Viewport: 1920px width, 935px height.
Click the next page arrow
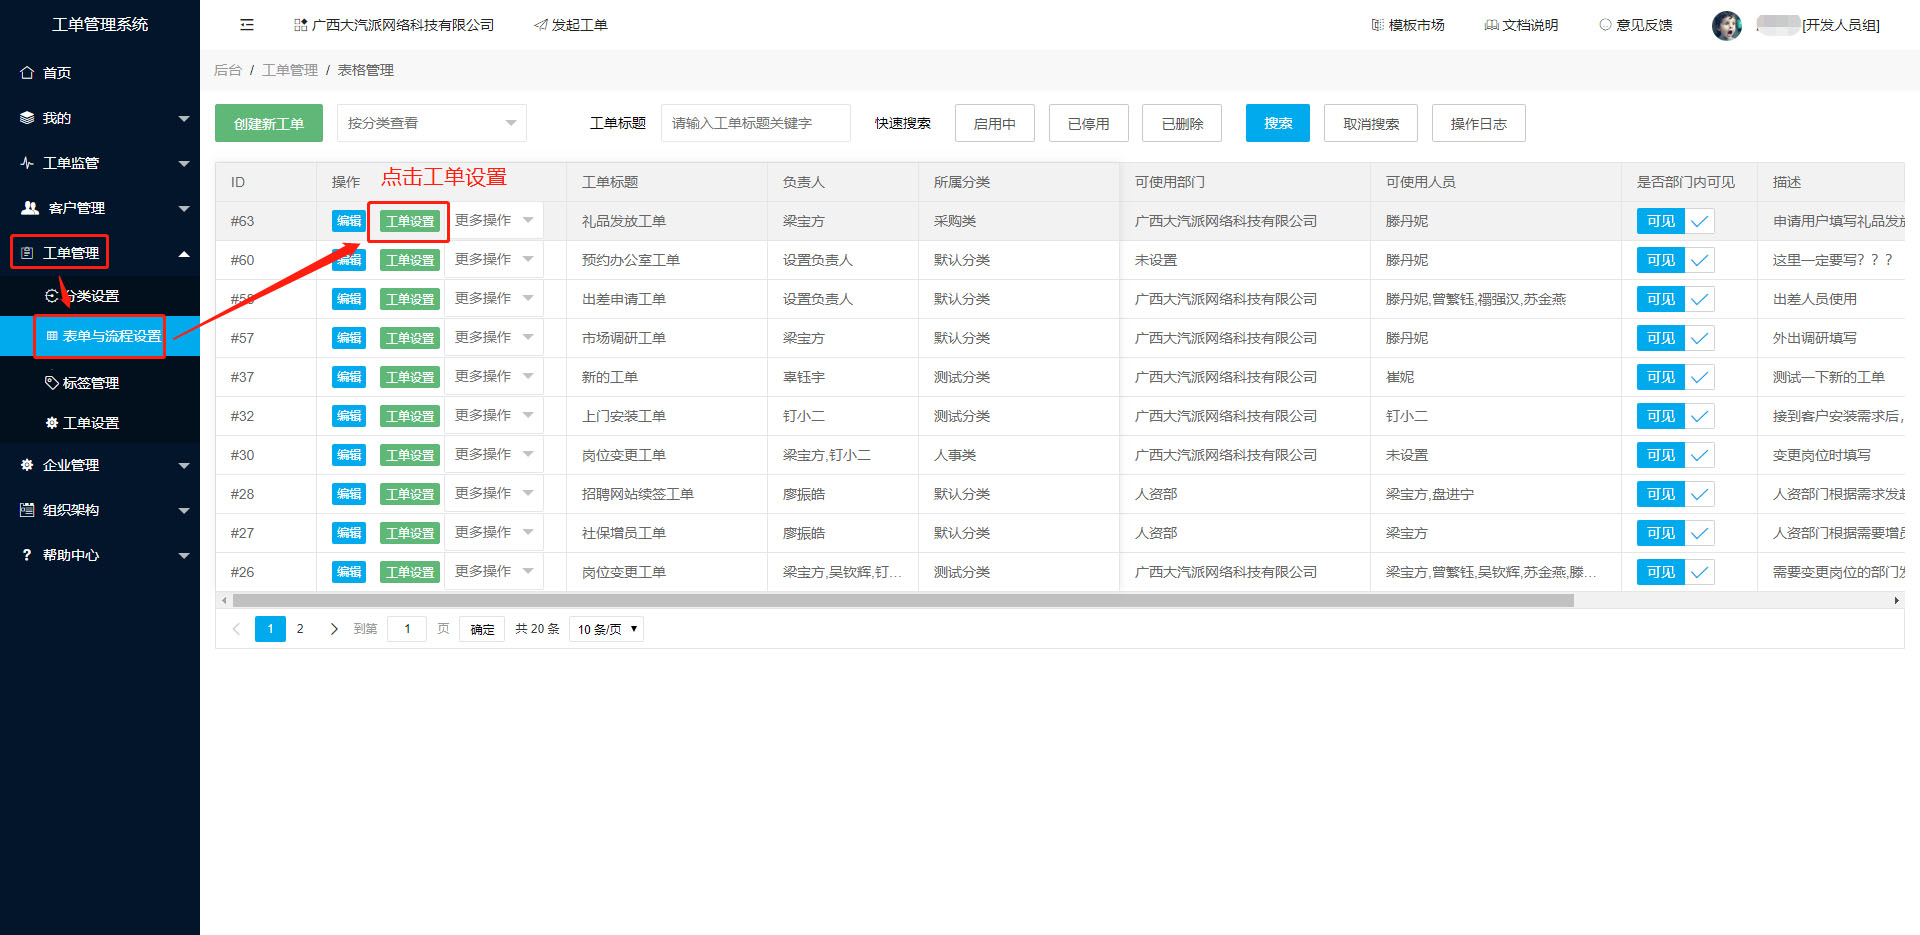[334, 629]
